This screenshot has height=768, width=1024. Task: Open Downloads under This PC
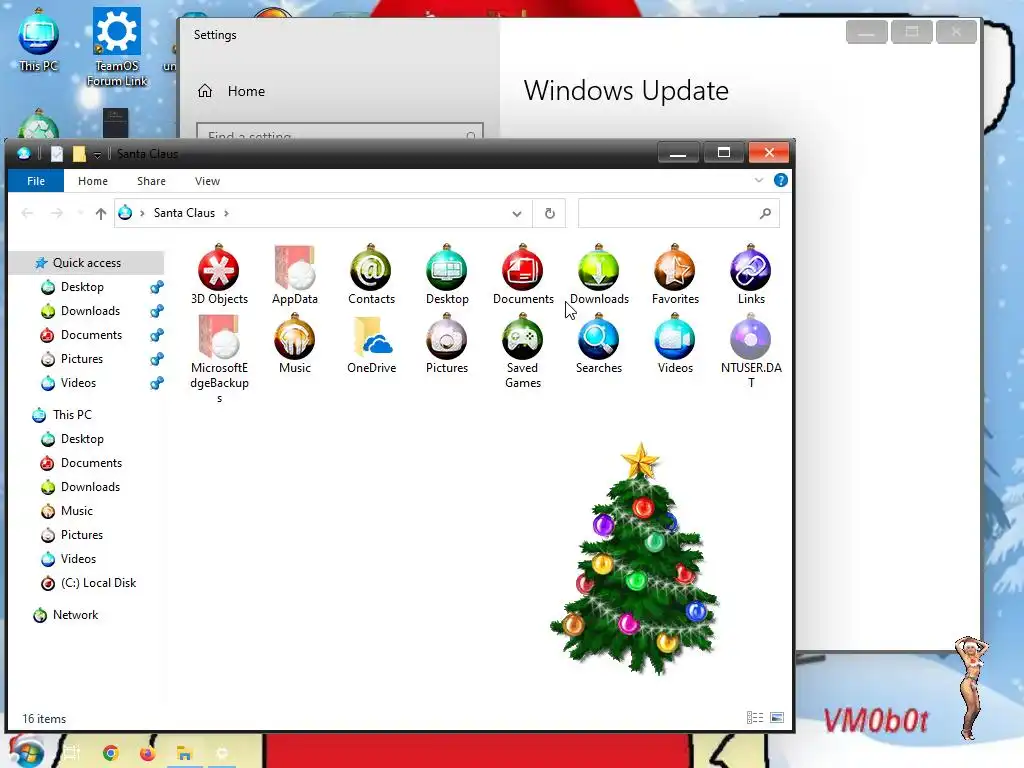90,487
